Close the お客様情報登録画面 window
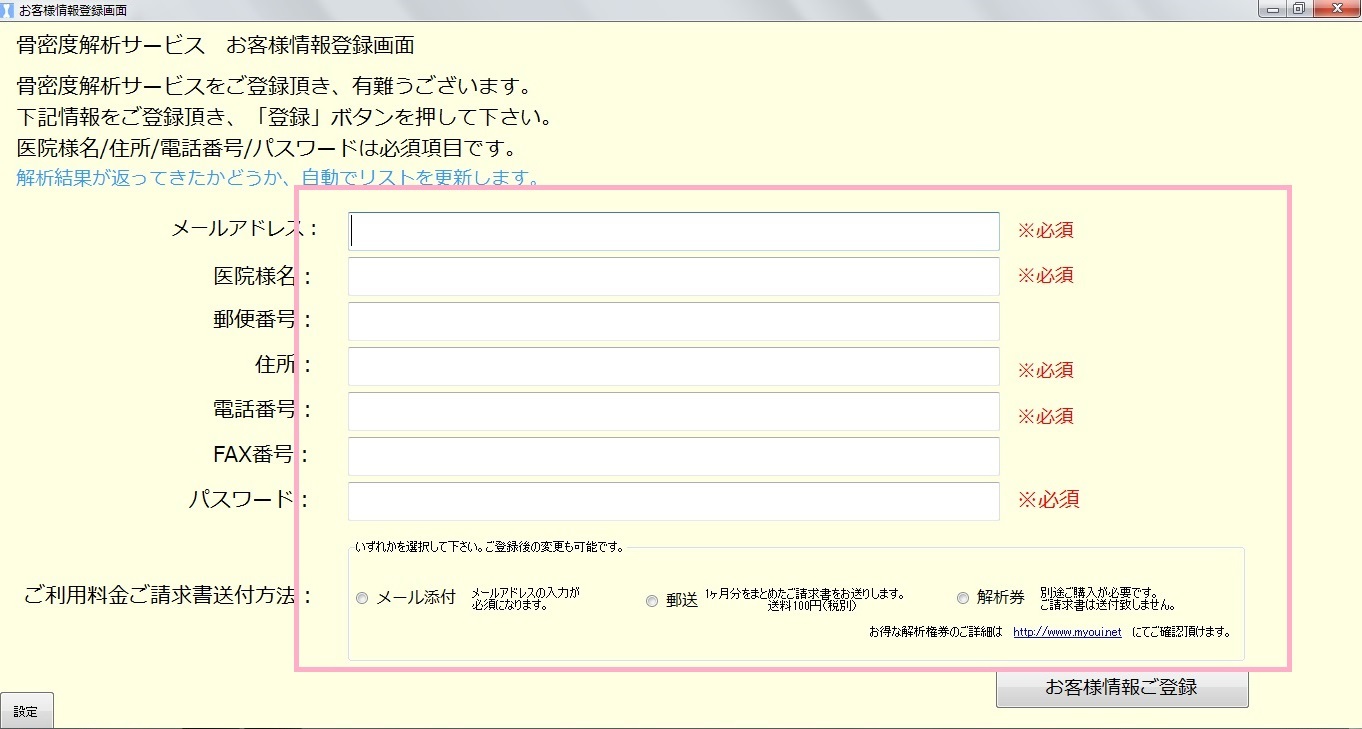The height and width of the screenshot is (729, 1362). (x=1336, y=9)
